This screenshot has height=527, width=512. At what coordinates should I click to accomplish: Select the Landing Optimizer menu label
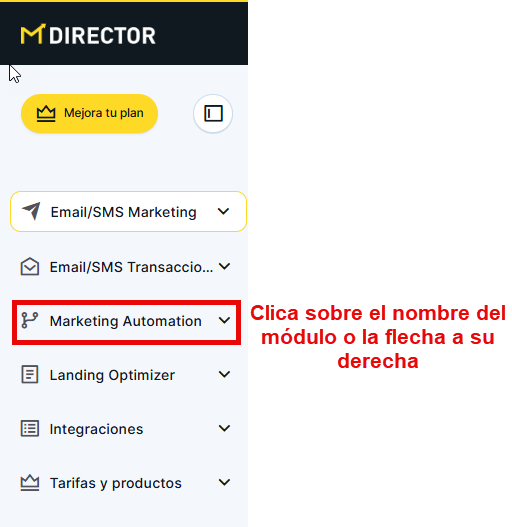[112, 375]
